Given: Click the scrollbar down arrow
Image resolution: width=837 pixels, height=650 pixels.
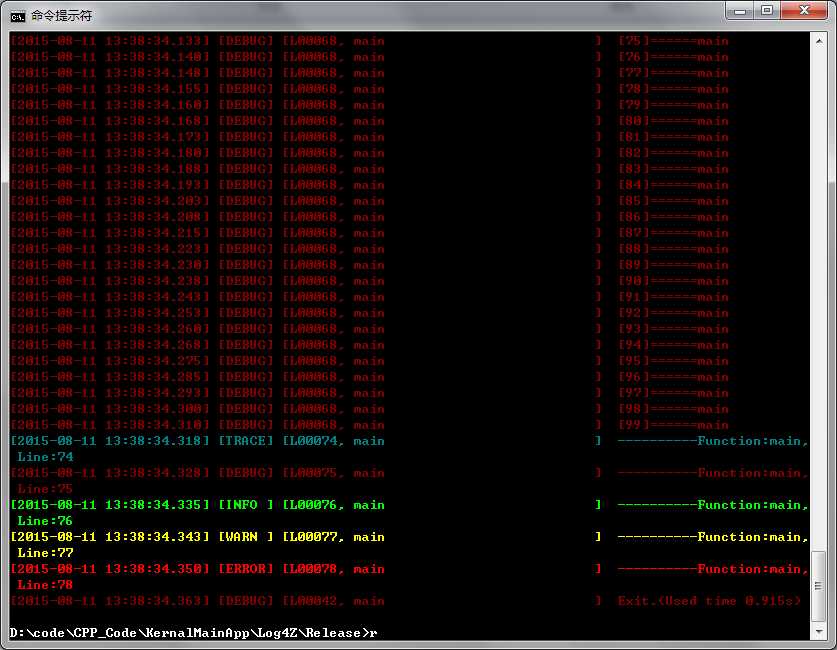Looking at the screenshot, I should pos(819,632).
